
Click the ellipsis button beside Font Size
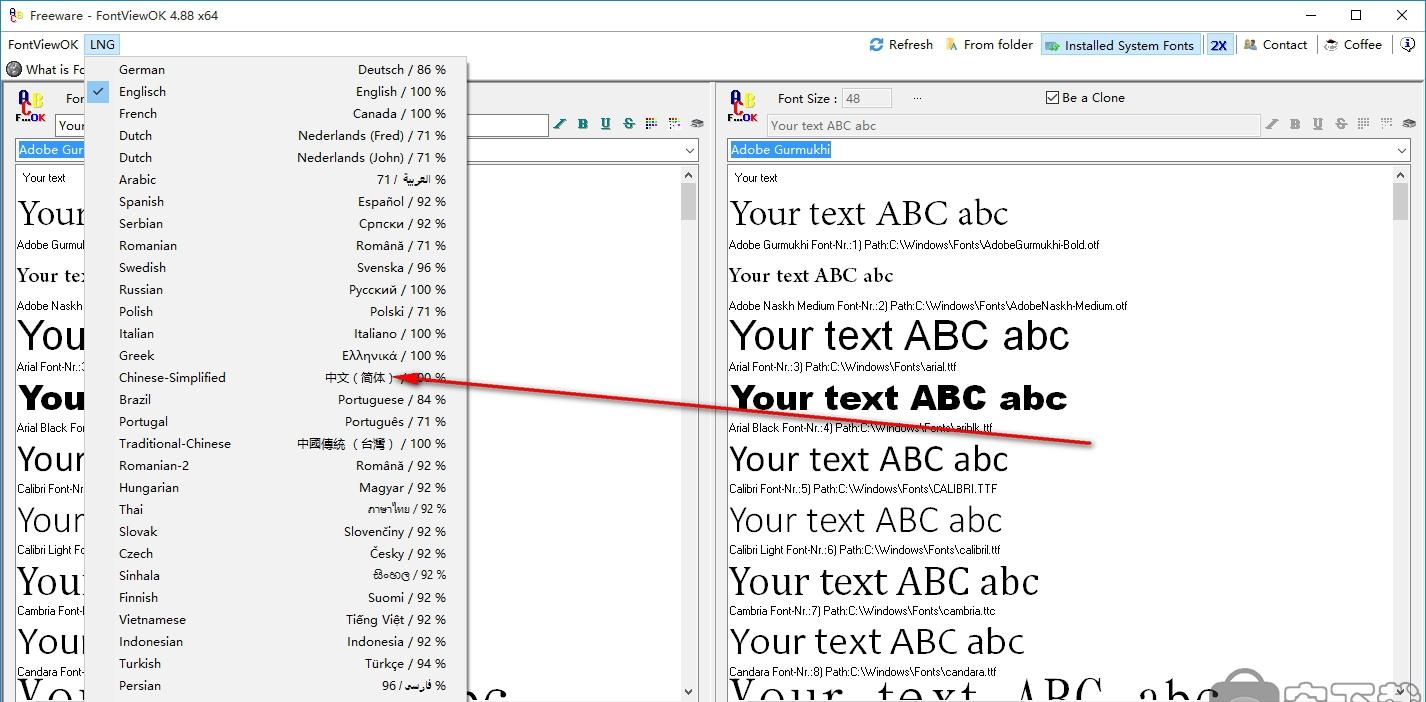pyautogui.click(x=917, y=98)
